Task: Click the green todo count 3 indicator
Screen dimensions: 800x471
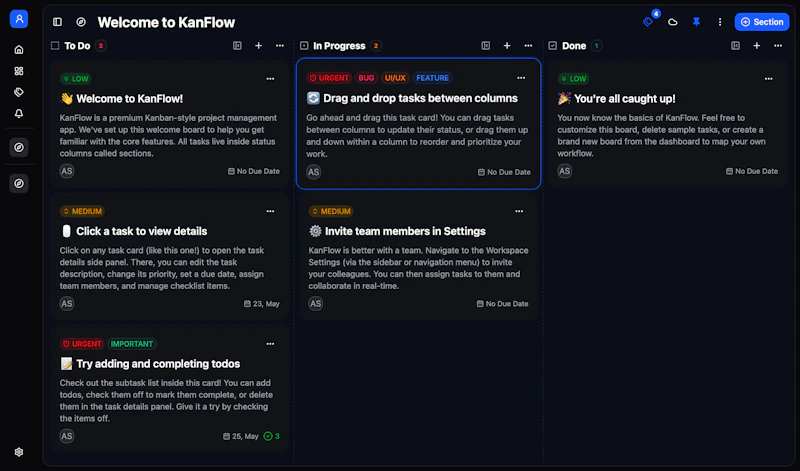Action: click(x=271, y=436)
